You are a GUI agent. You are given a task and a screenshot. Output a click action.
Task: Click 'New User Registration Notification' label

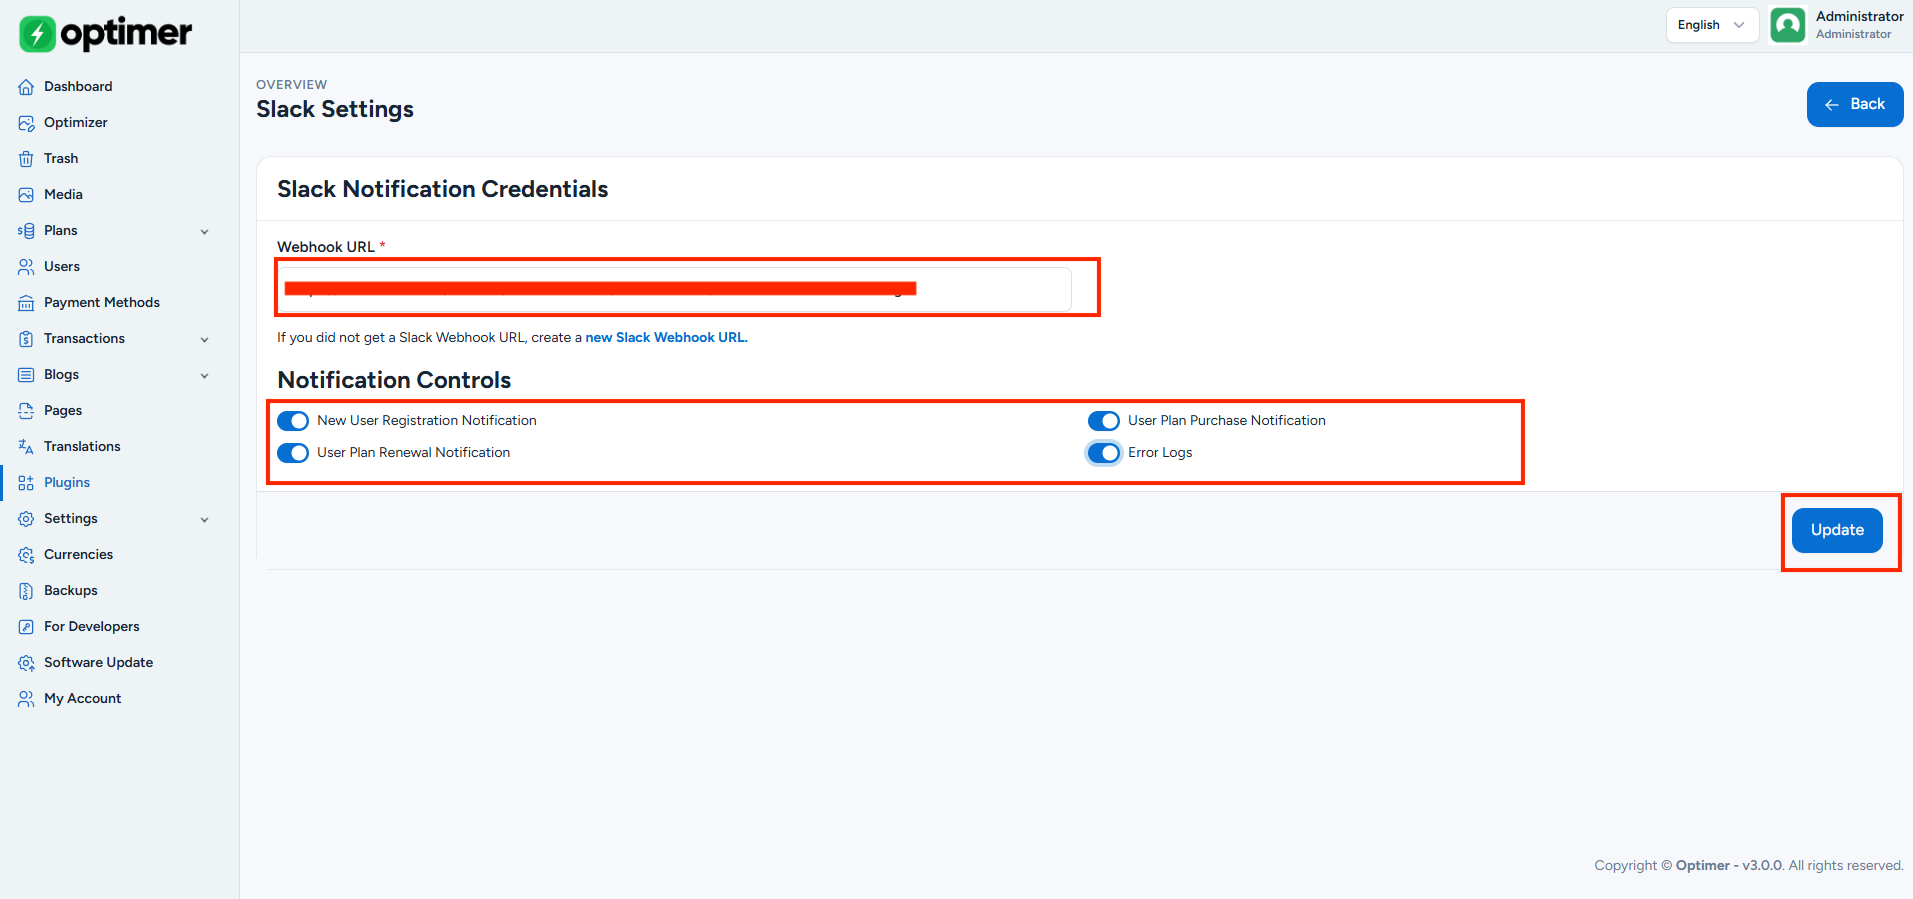[x=427, y=421]
